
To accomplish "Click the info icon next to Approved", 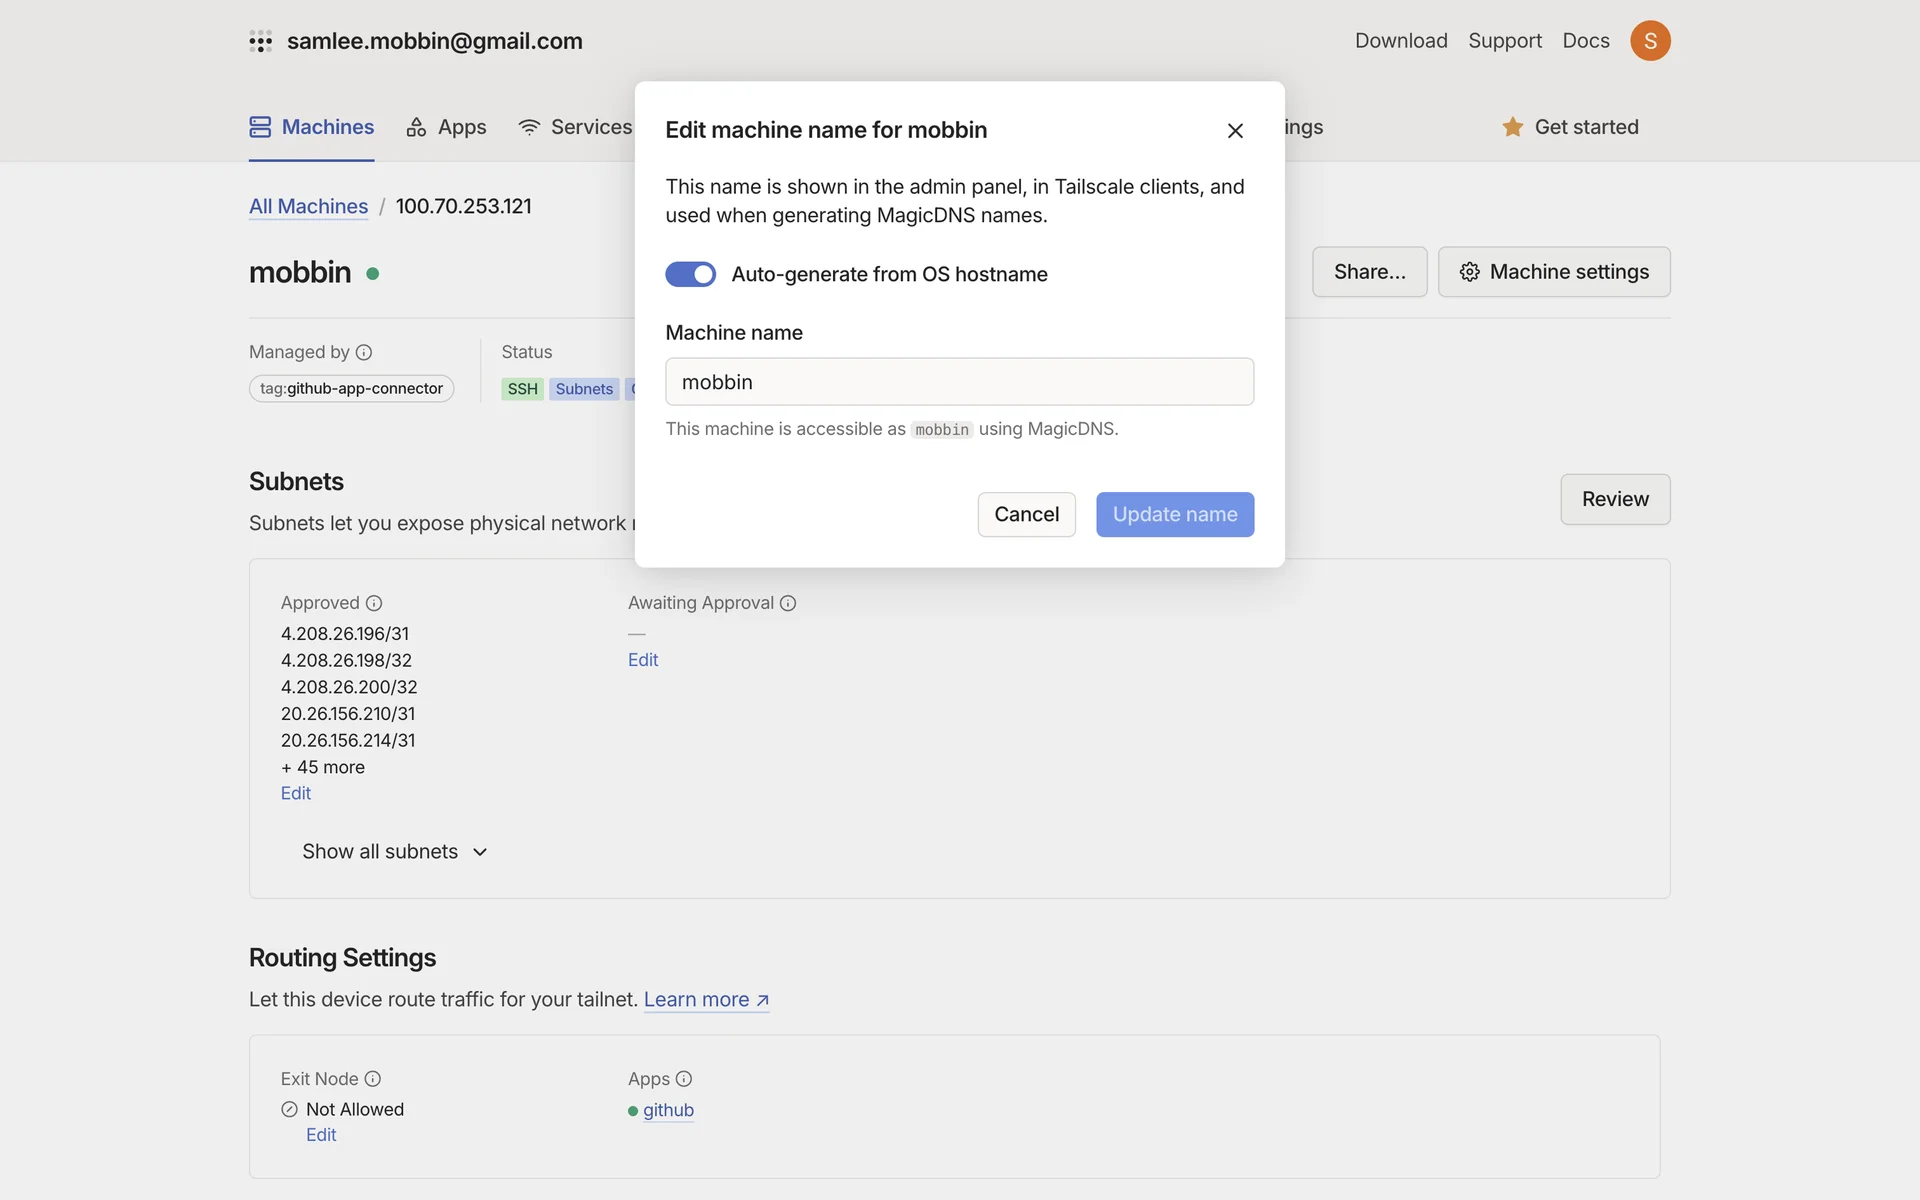I will click(374, 603).
